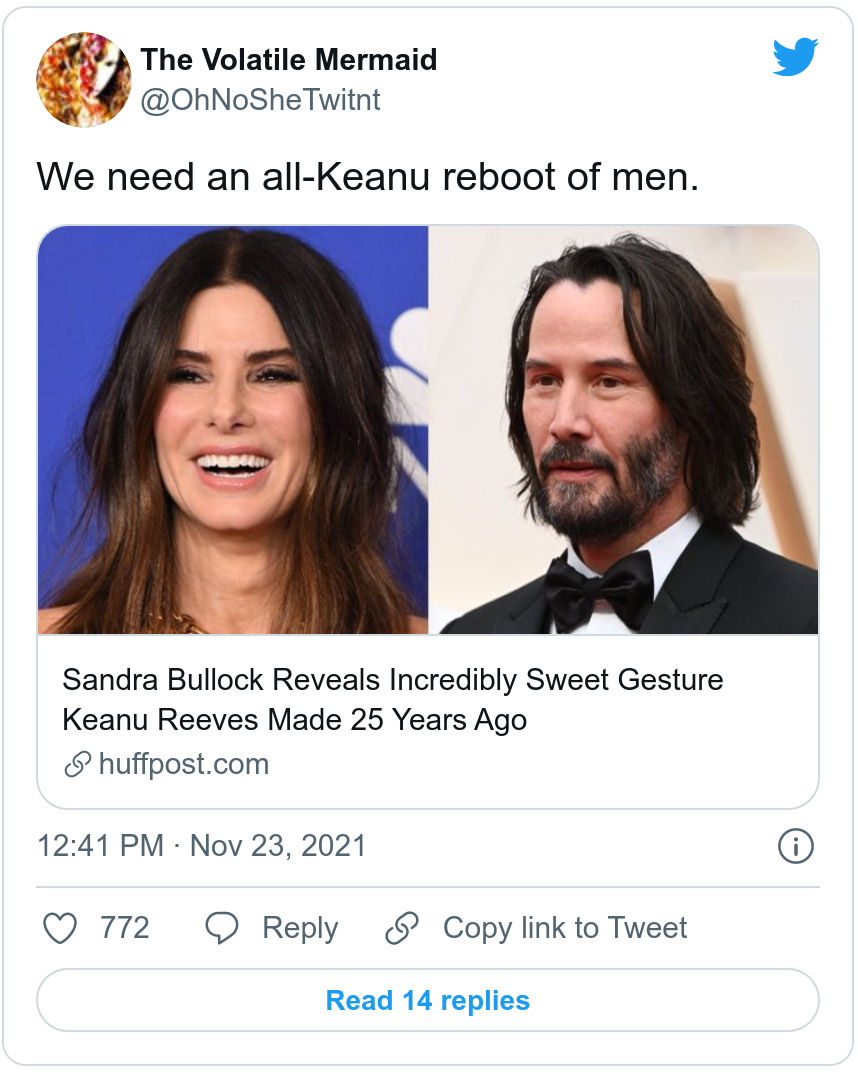858x1073 pixels.
Task: Visit the huffpost.com source link
Action: point(184,765)
